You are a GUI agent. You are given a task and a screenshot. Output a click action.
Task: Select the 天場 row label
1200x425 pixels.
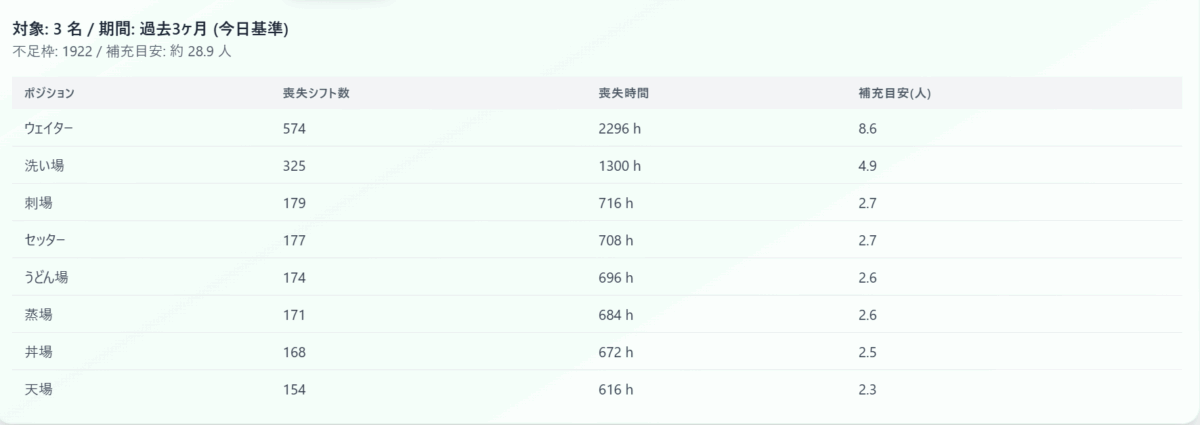(38, 389)
